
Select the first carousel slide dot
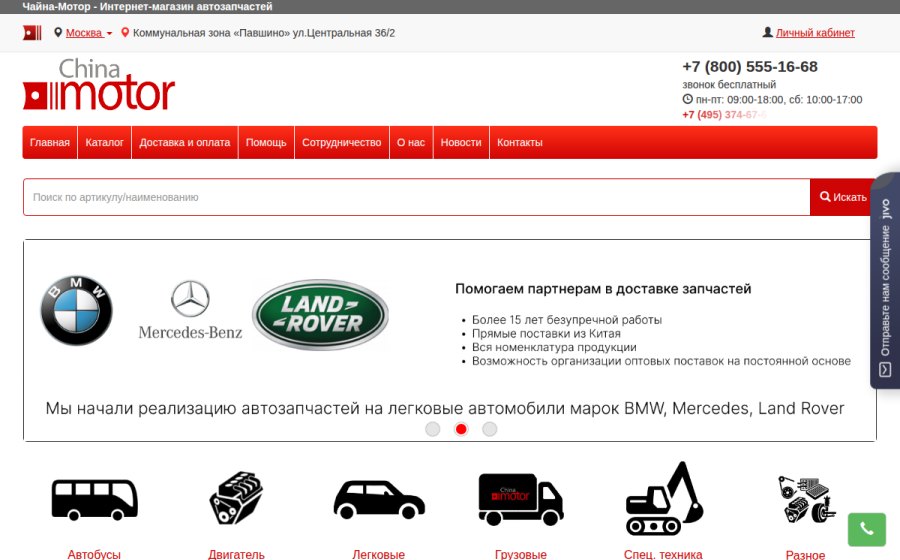pos(433,429)
